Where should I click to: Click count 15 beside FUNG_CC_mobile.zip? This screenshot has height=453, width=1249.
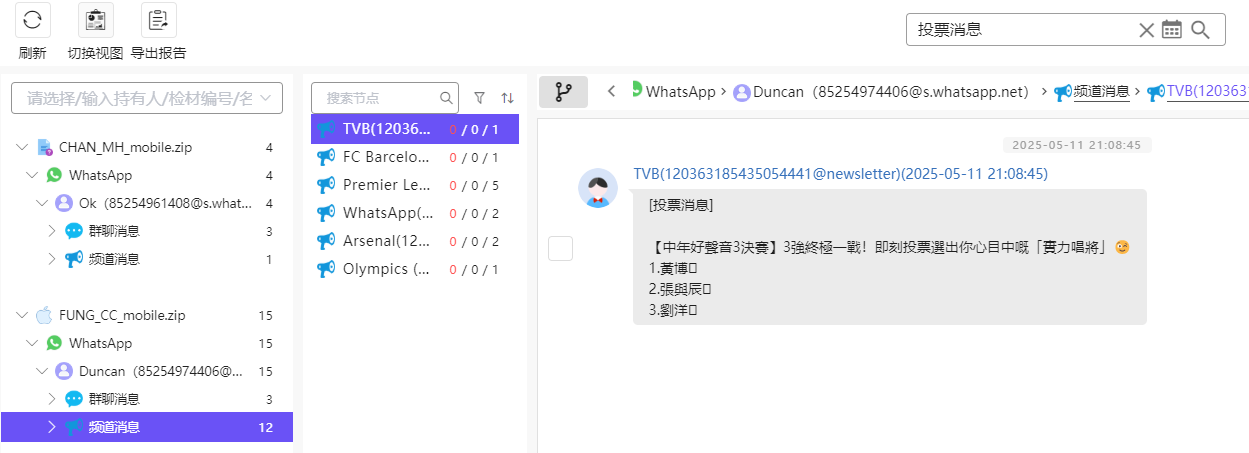coord(265,315)
